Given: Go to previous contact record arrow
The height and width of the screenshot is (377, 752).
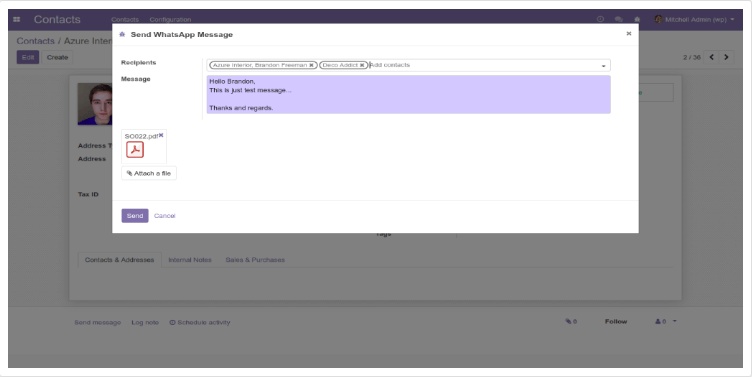Looking at the screenshot, I should [x=712, y=57].
